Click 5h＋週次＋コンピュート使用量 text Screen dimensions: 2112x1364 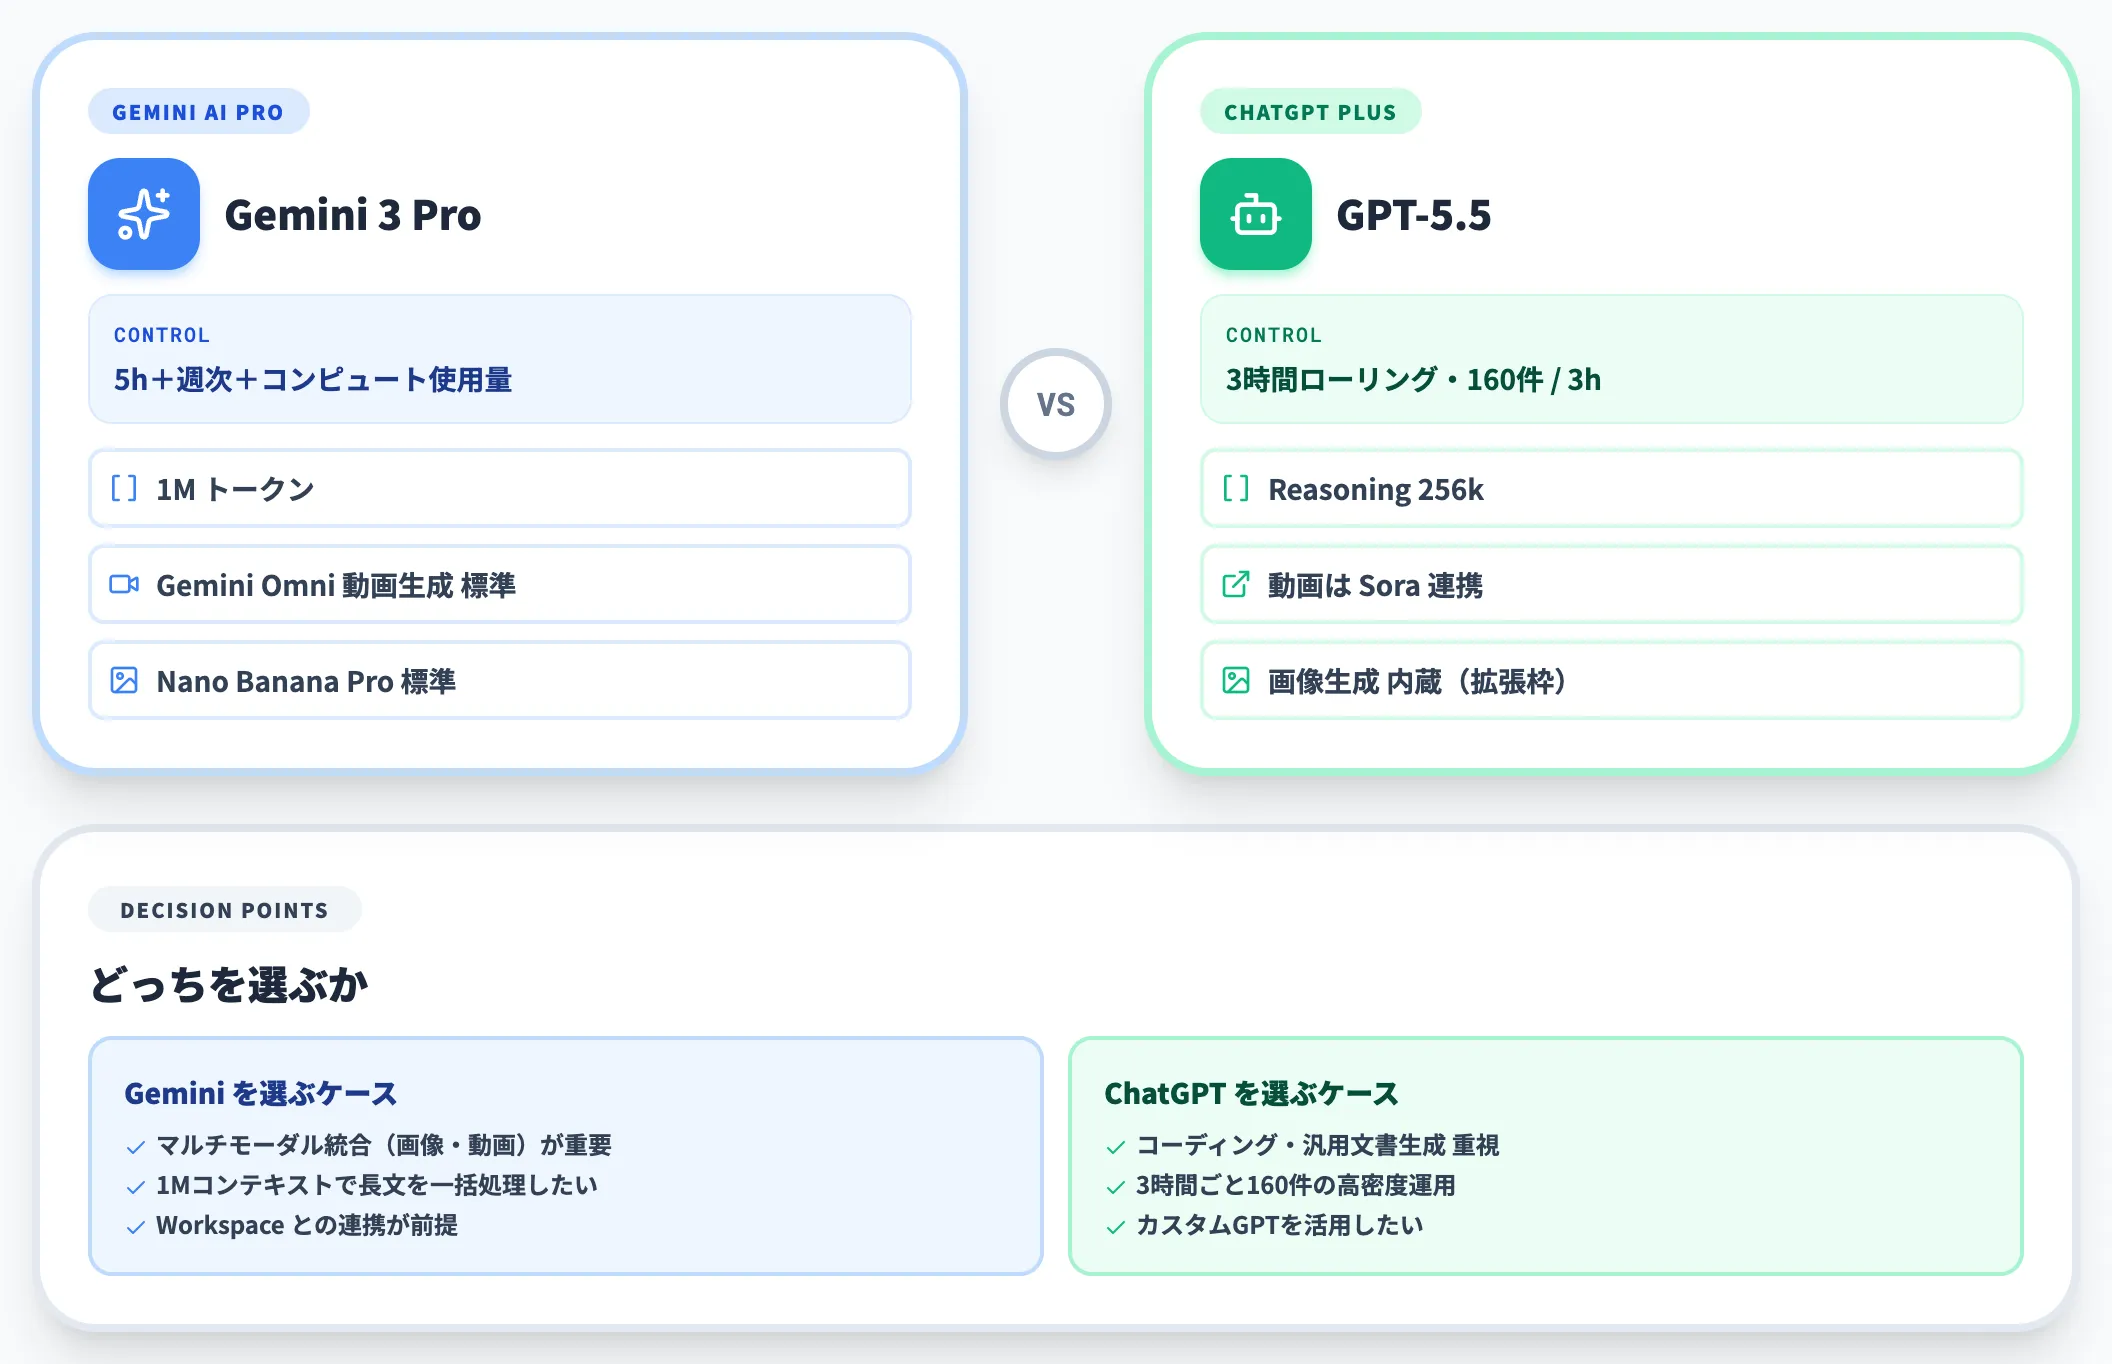click(x=313, y=380)
